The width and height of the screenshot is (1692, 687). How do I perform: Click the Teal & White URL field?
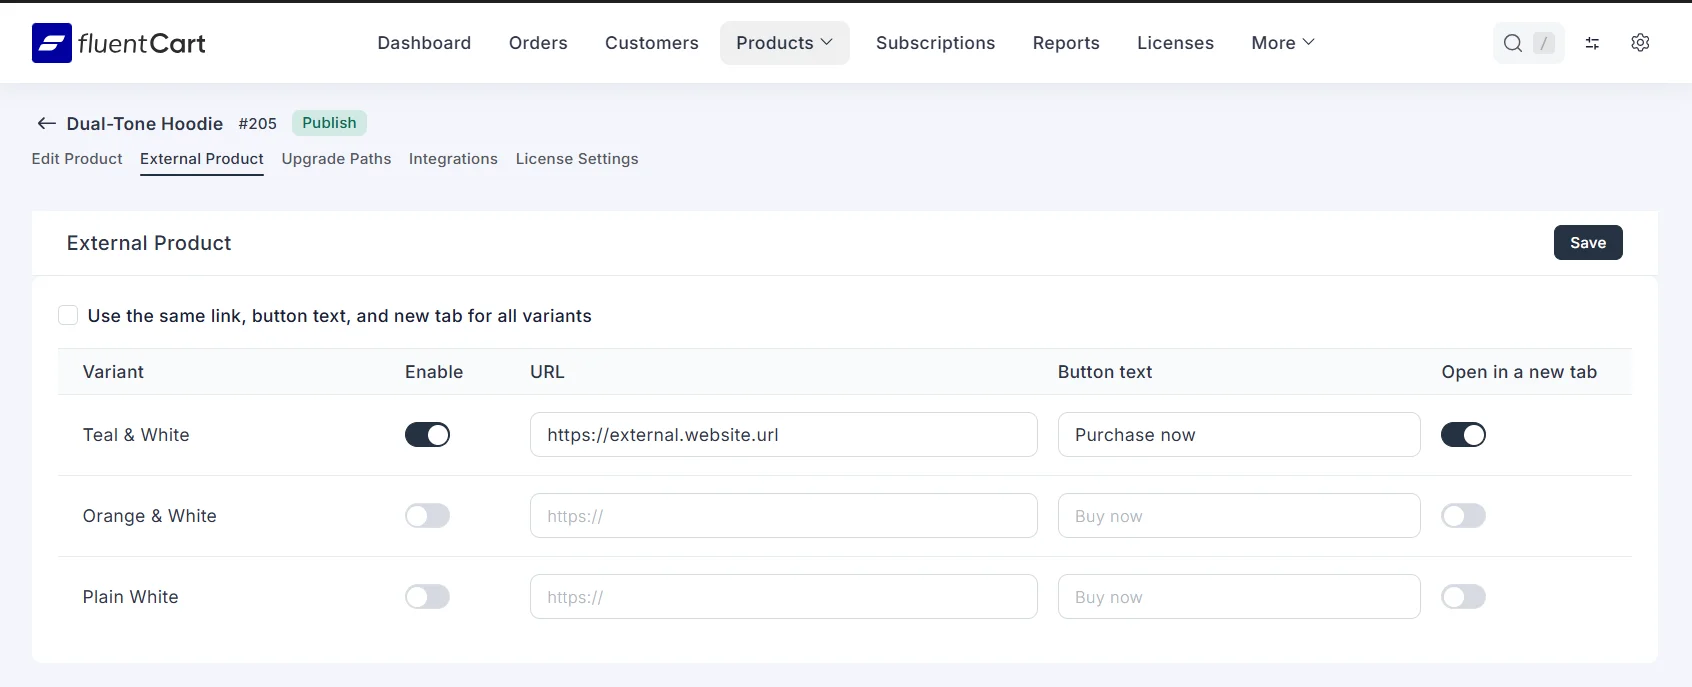[784, 435]
